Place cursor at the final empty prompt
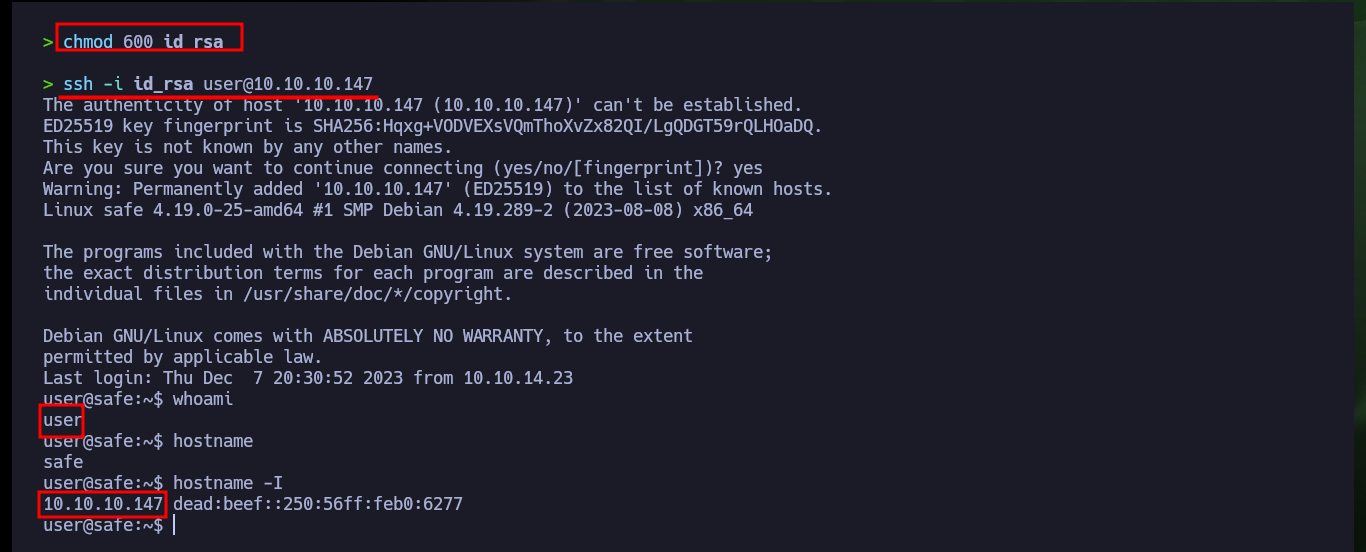 coord(176,525)
